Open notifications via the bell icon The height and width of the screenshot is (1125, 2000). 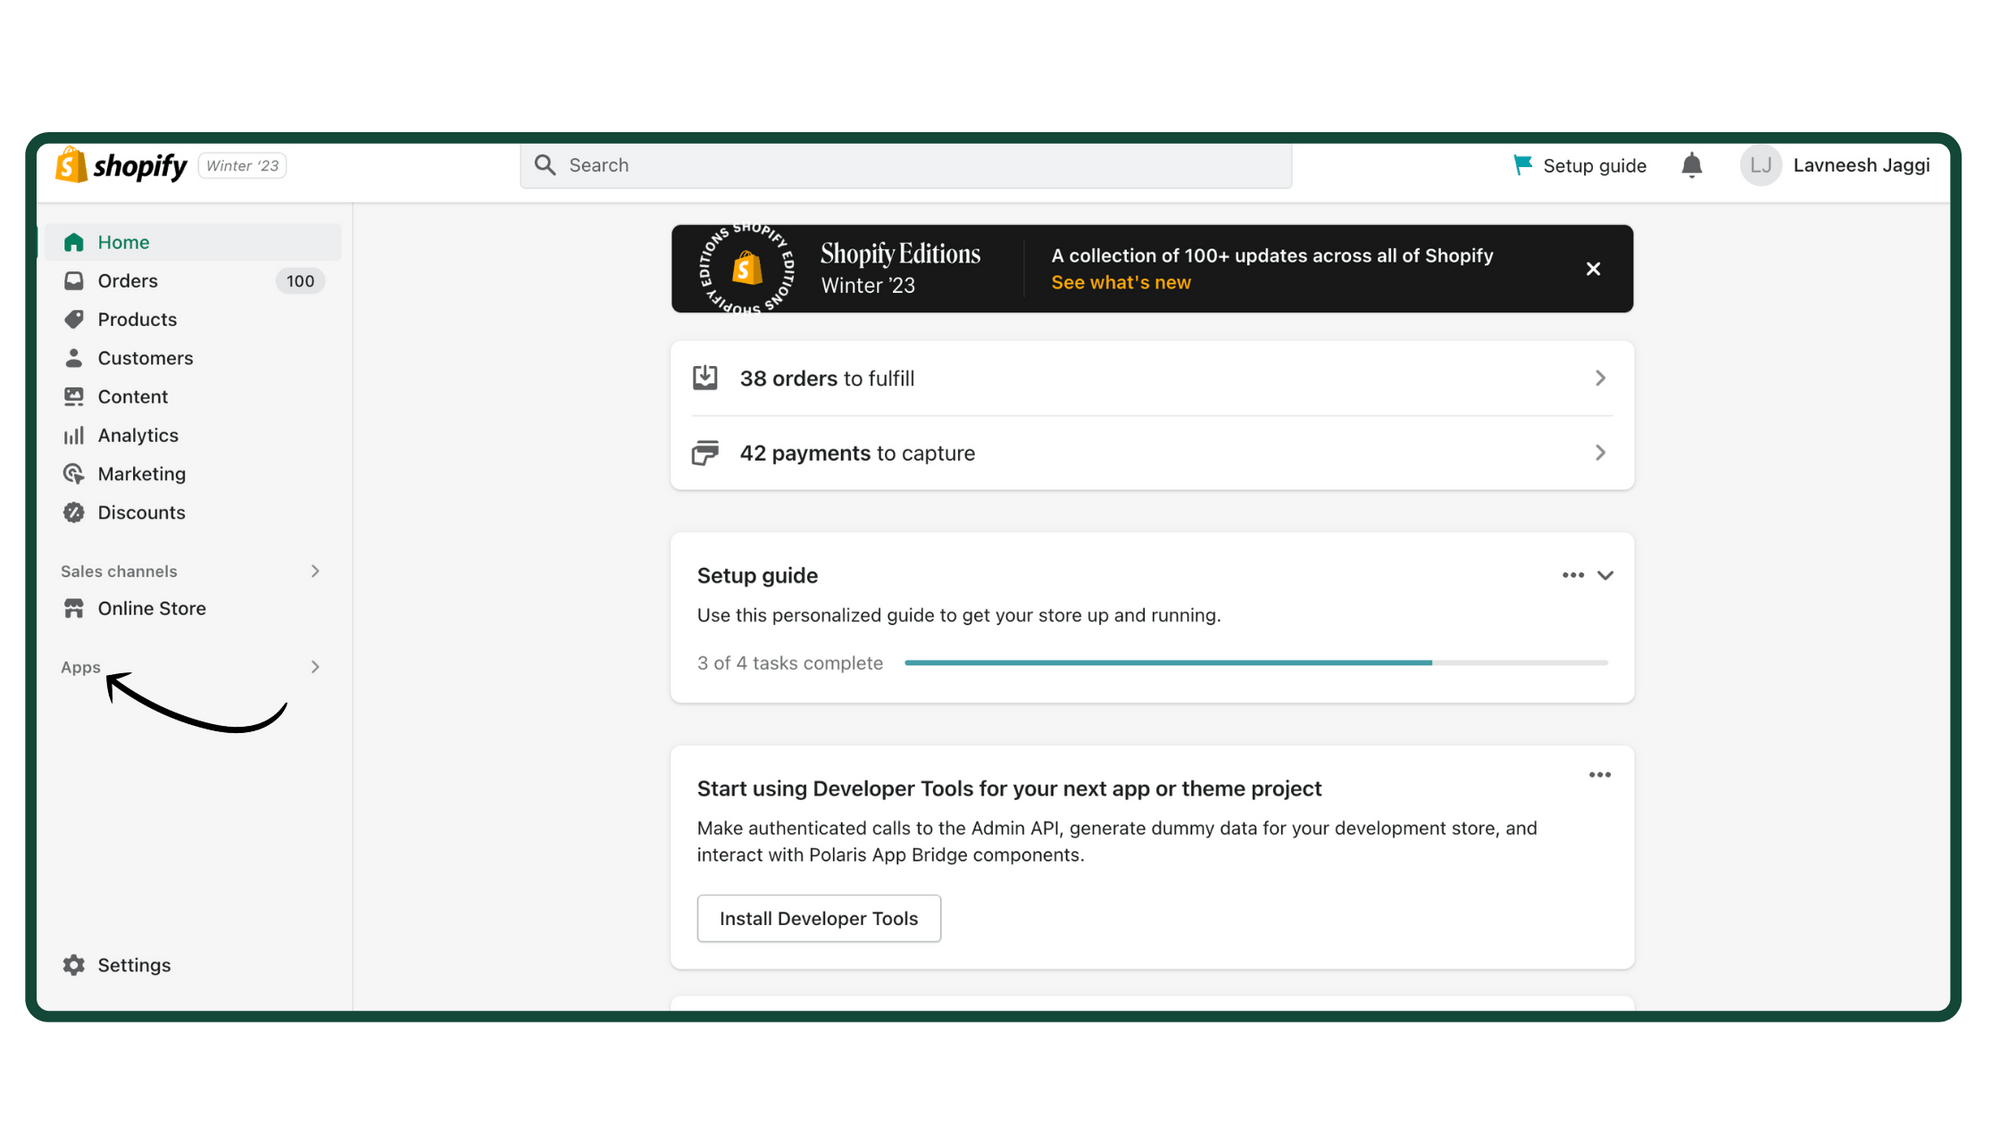[1691, 165]
